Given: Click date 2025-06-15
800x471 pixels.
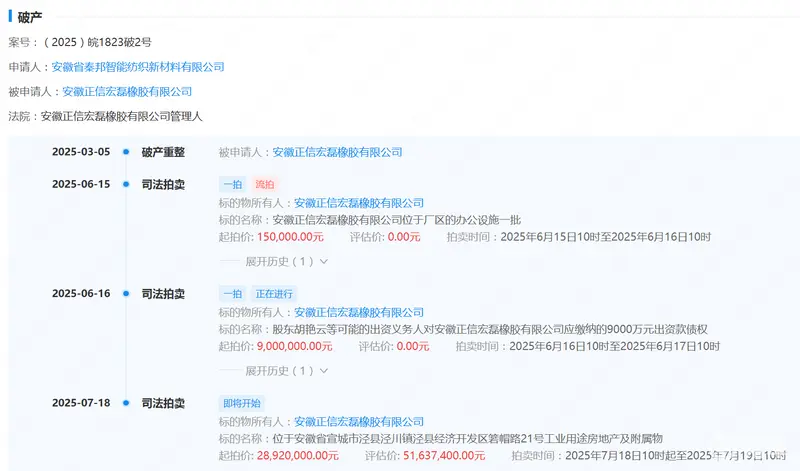Looking at the screenshot, I should [x=81, y=184].
